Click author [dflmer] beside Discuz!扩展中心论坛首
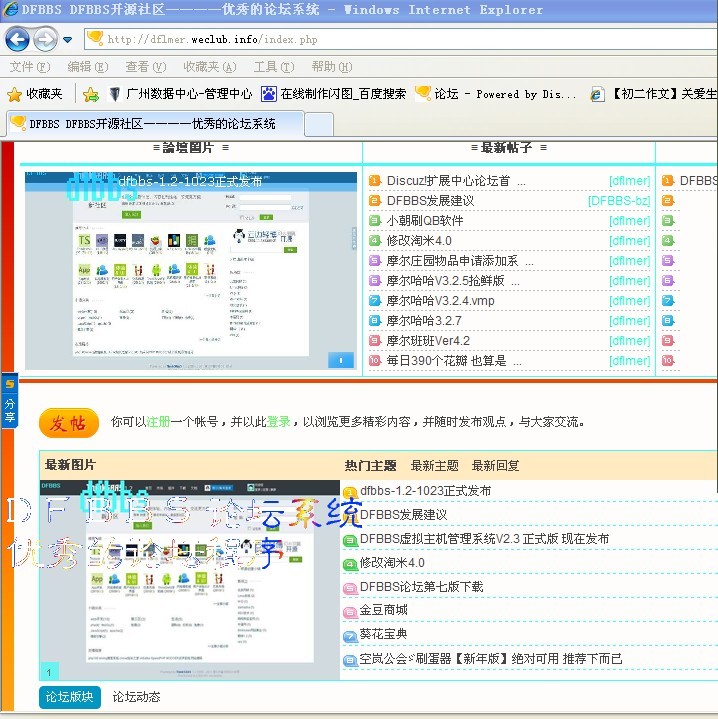The image size is (718, 719). [x=630, y=181]
